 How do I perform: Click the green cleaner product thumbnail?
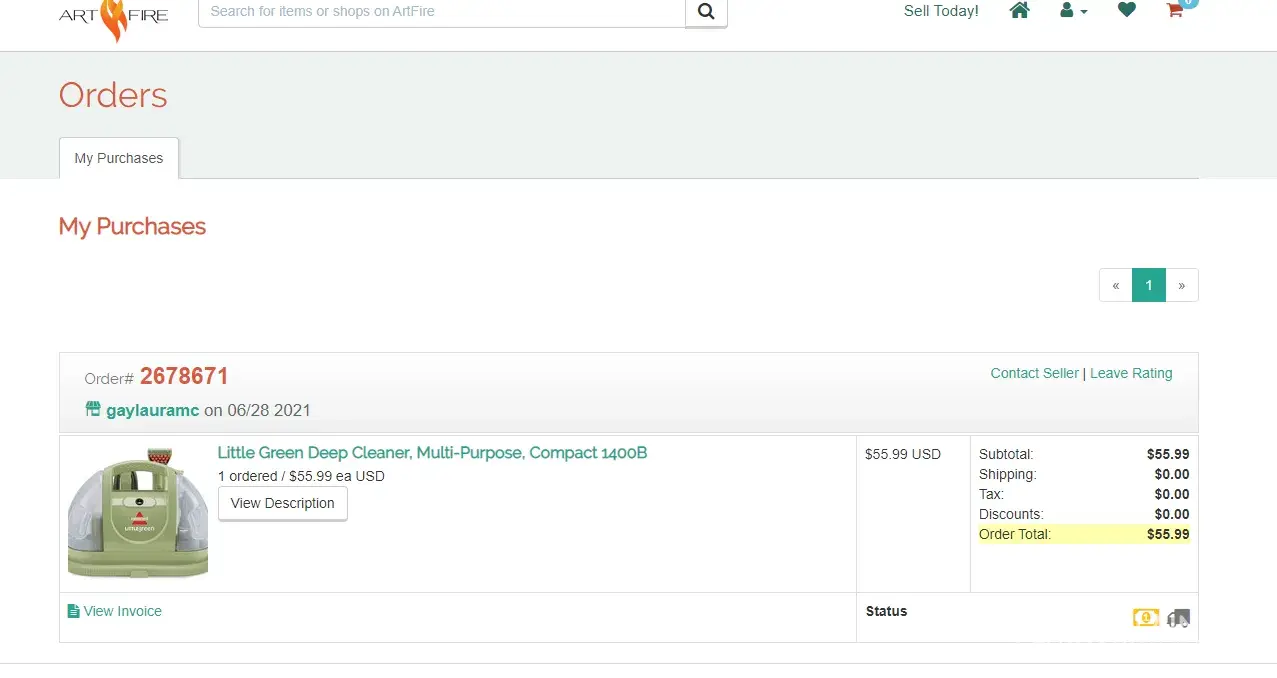tap(138, 513)
